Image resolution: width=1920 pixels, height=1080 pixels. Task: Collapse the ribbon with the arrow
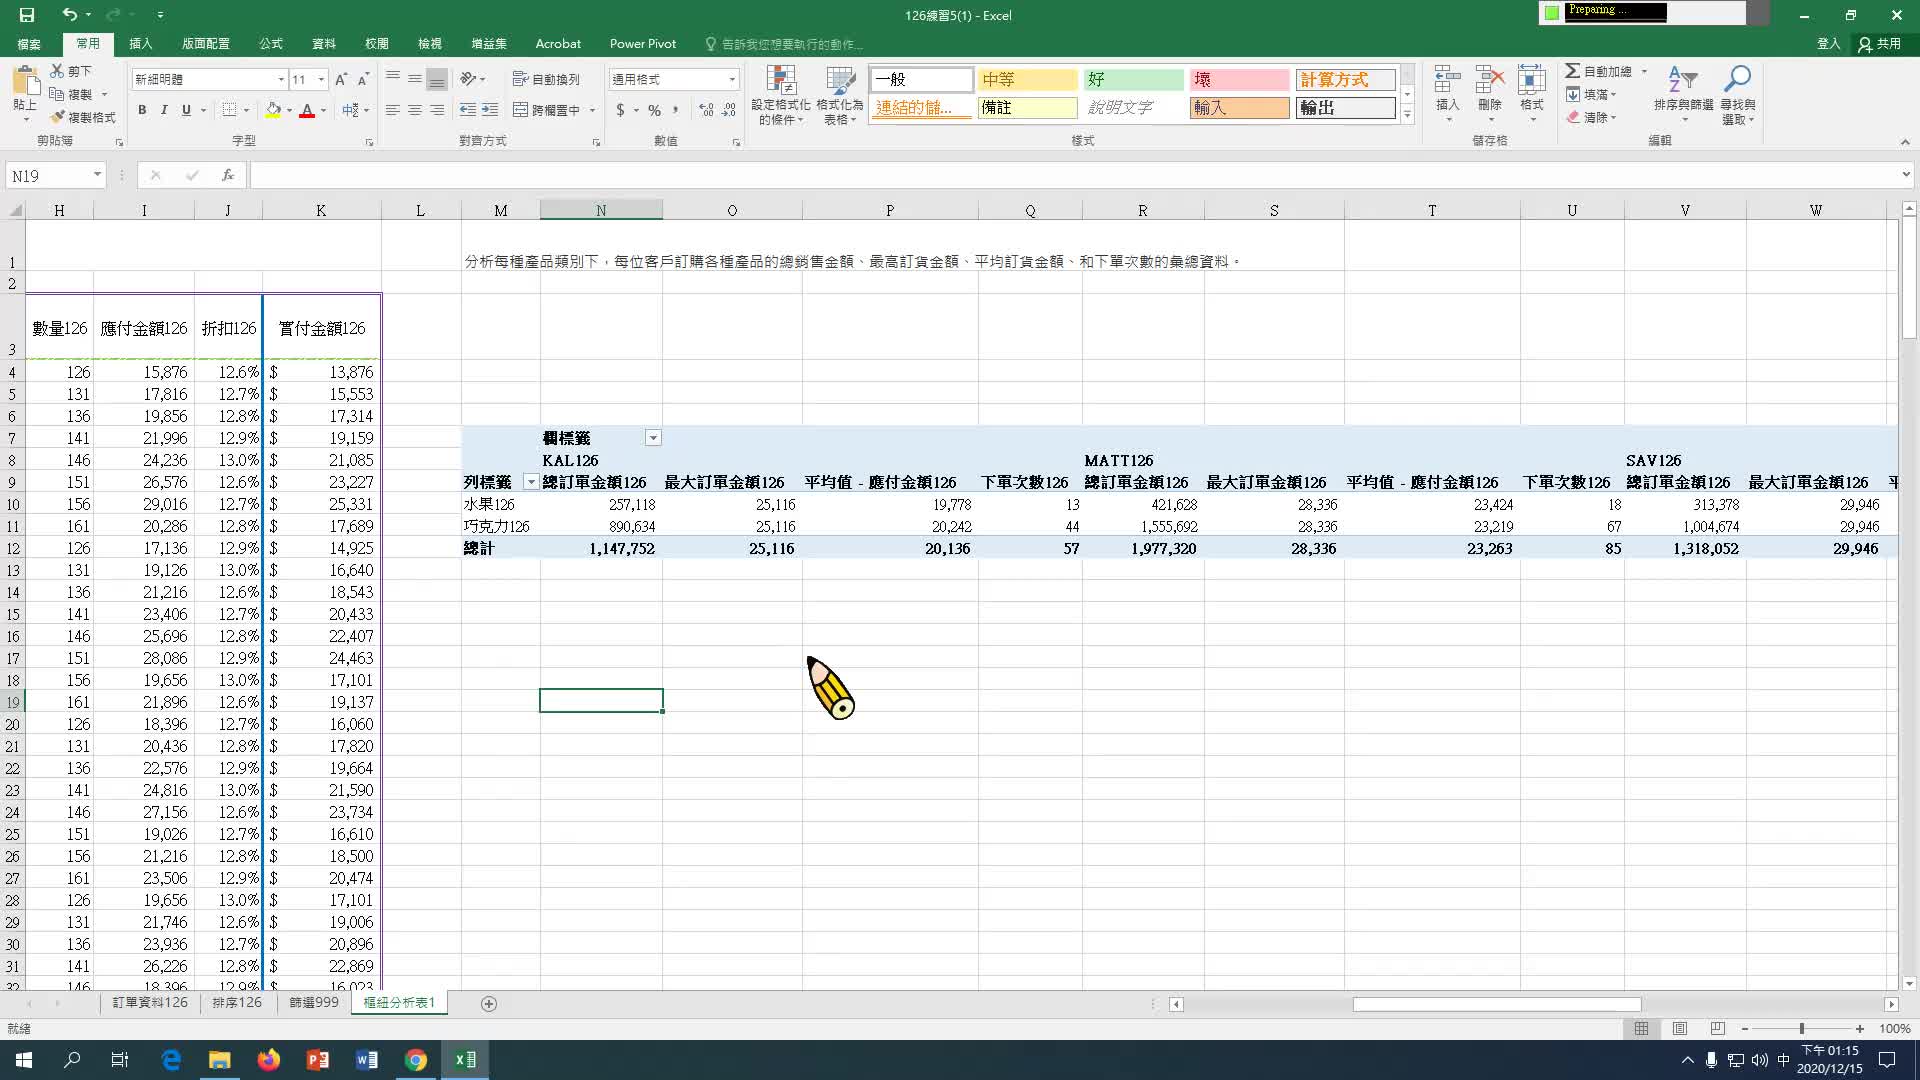[x=1905, y=141]
